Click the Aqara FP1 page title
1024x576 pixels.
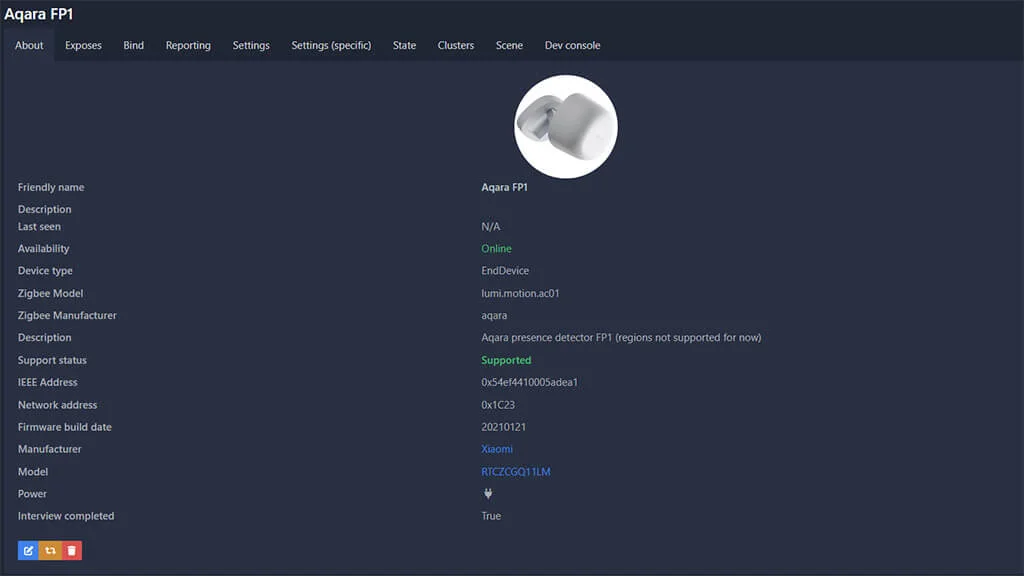[38, 14]
